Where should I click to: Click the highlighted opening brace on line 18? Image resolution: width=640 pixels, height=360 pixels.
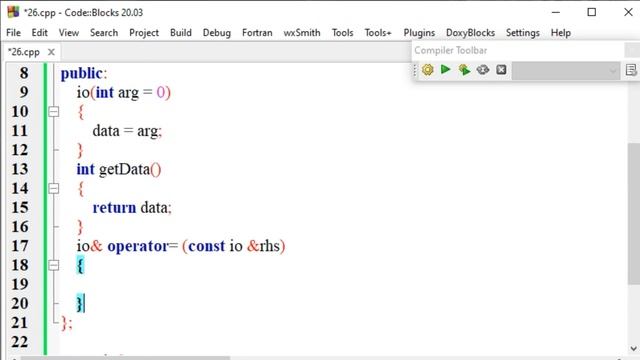[80, 265]
